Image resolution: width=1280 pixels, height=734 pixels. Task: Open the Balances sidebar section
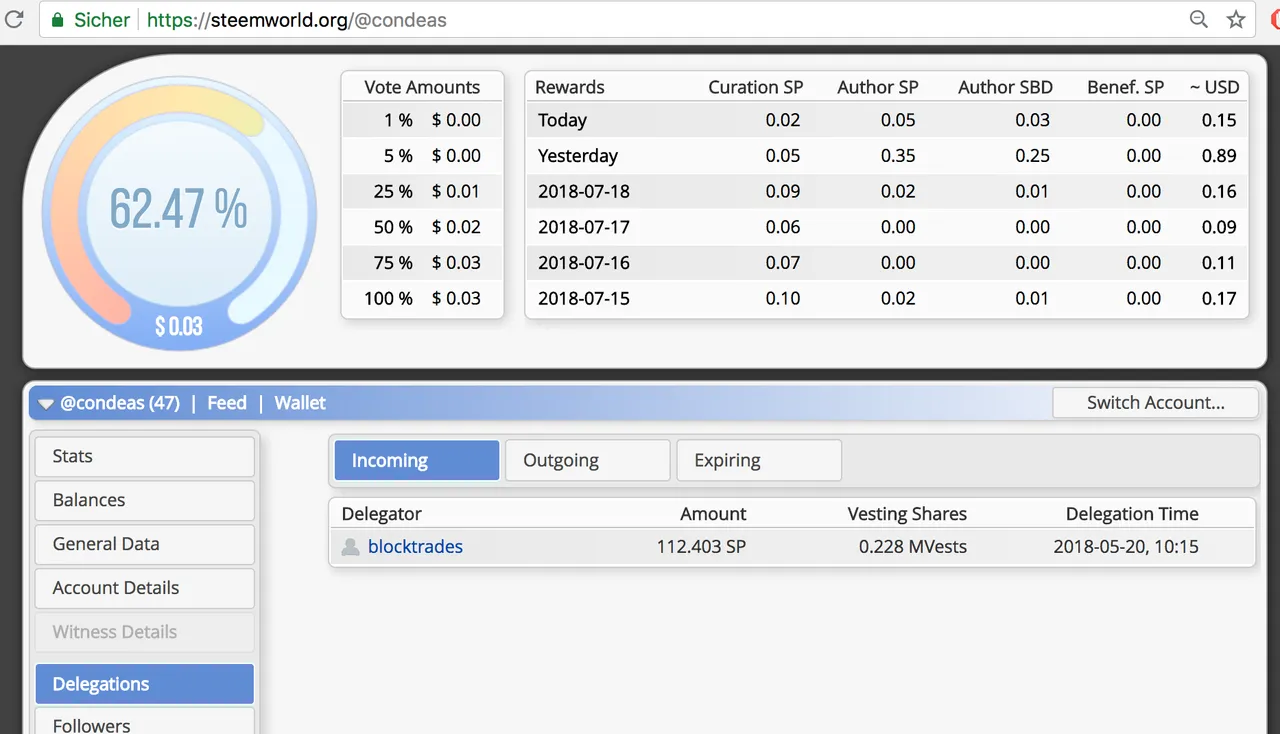click(145, 500)
